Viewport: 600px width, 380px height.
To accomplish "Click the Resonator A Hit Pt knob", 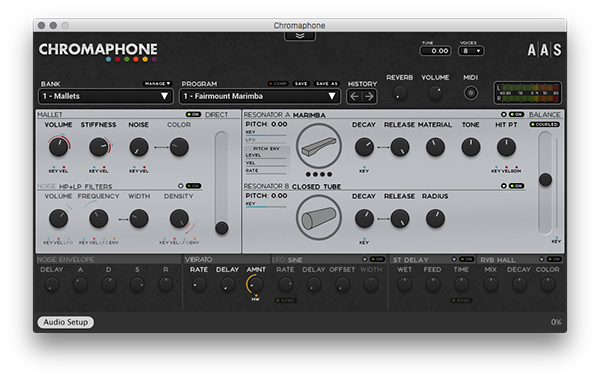I will tap(506, 147).
